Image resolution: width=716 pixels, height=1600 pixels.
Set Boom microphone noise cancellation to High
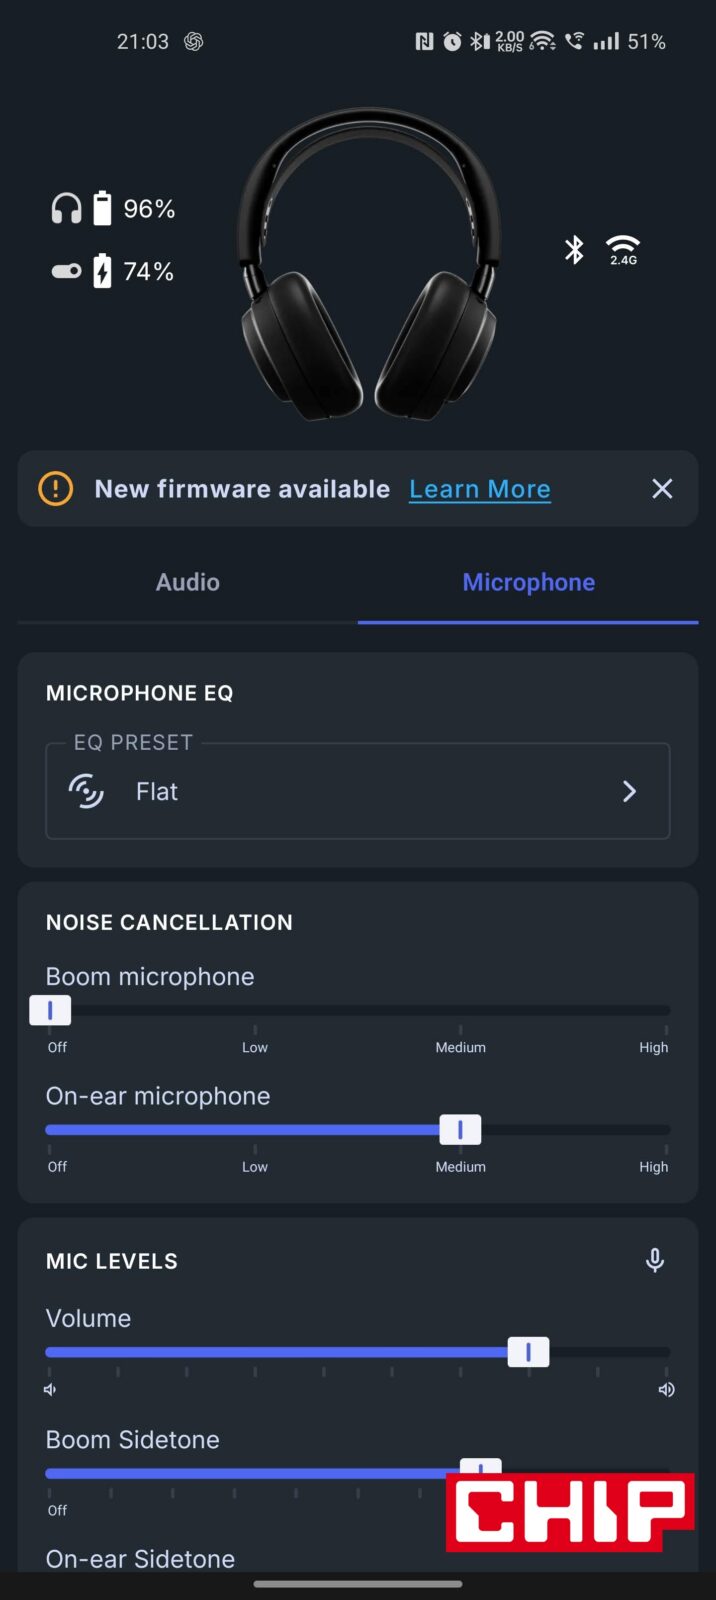[665, 1011]
